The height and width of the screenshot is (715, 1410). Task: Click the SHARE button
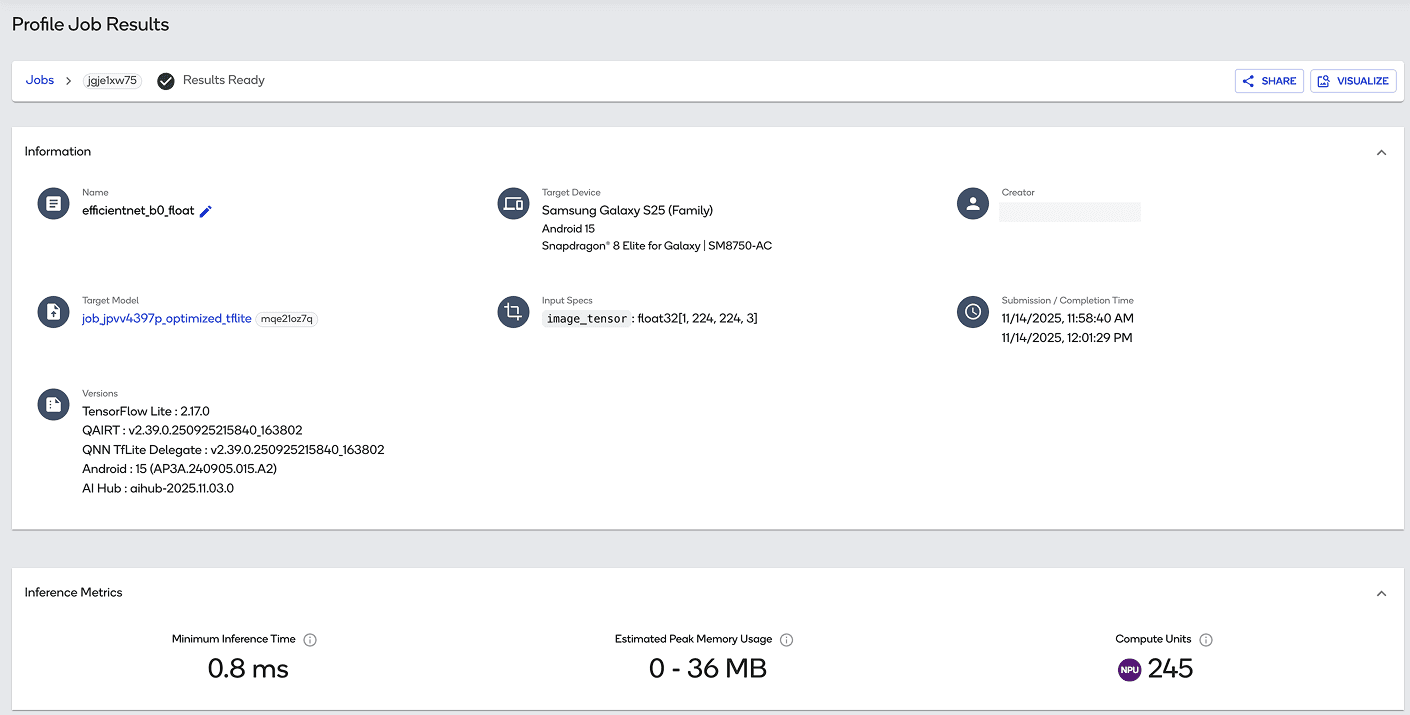(1269, 80)
